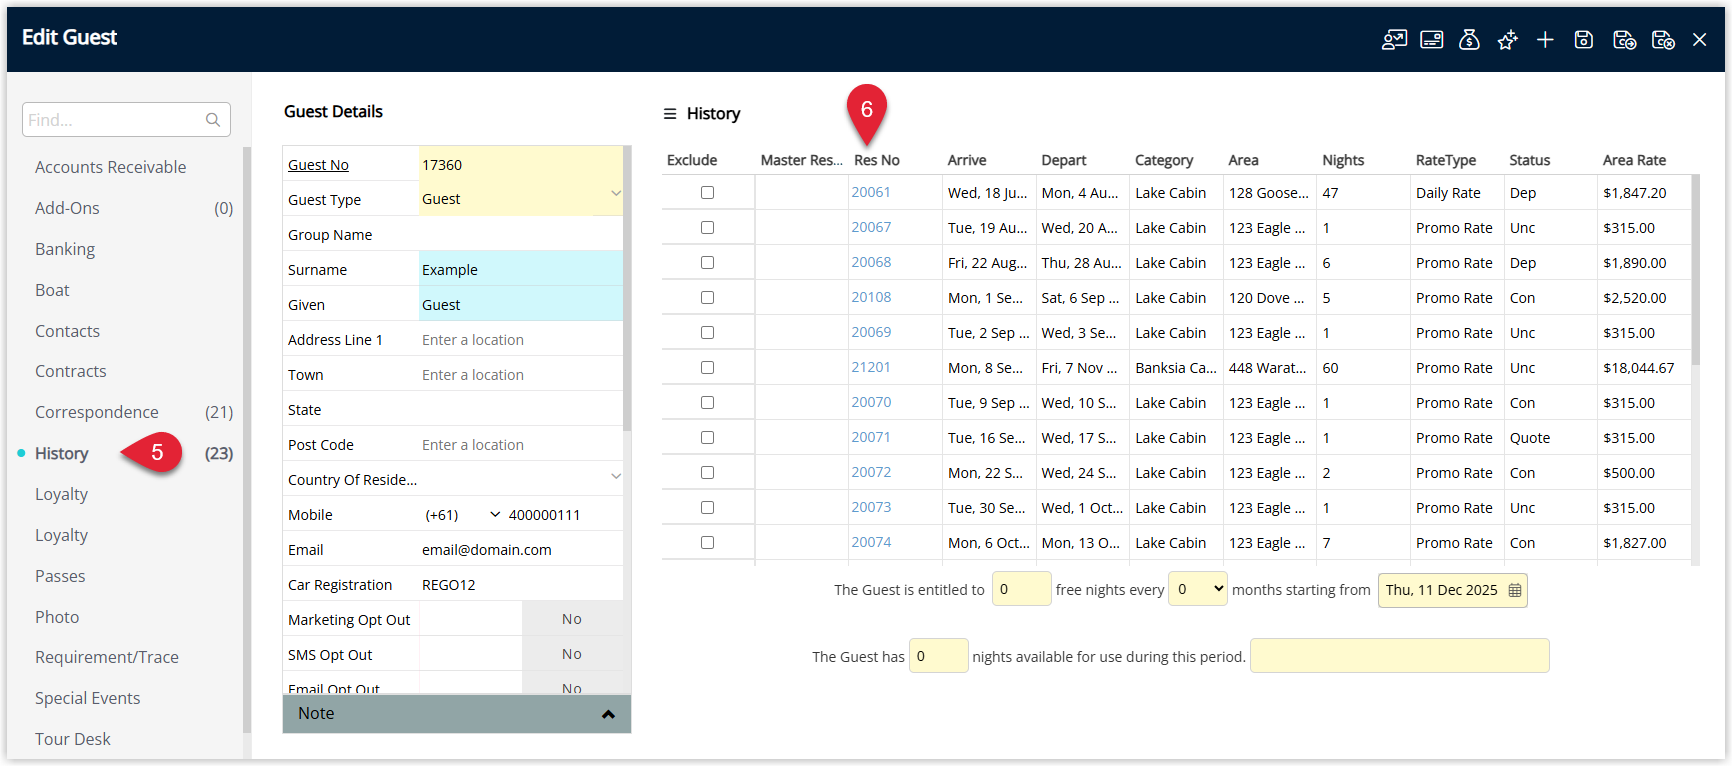1733x767 pixels.
Task: Tick Exclude checkbox for reservation 20070
Action: pyautogui.click(x=708, y=402)
